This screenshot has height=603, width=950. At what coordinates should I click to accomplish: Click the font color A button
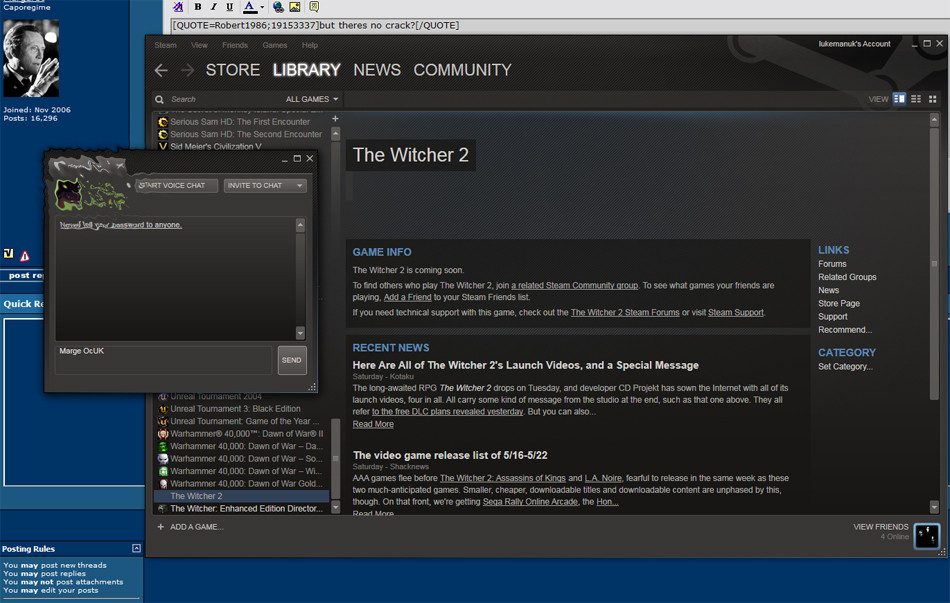click(x=250, y=7)
